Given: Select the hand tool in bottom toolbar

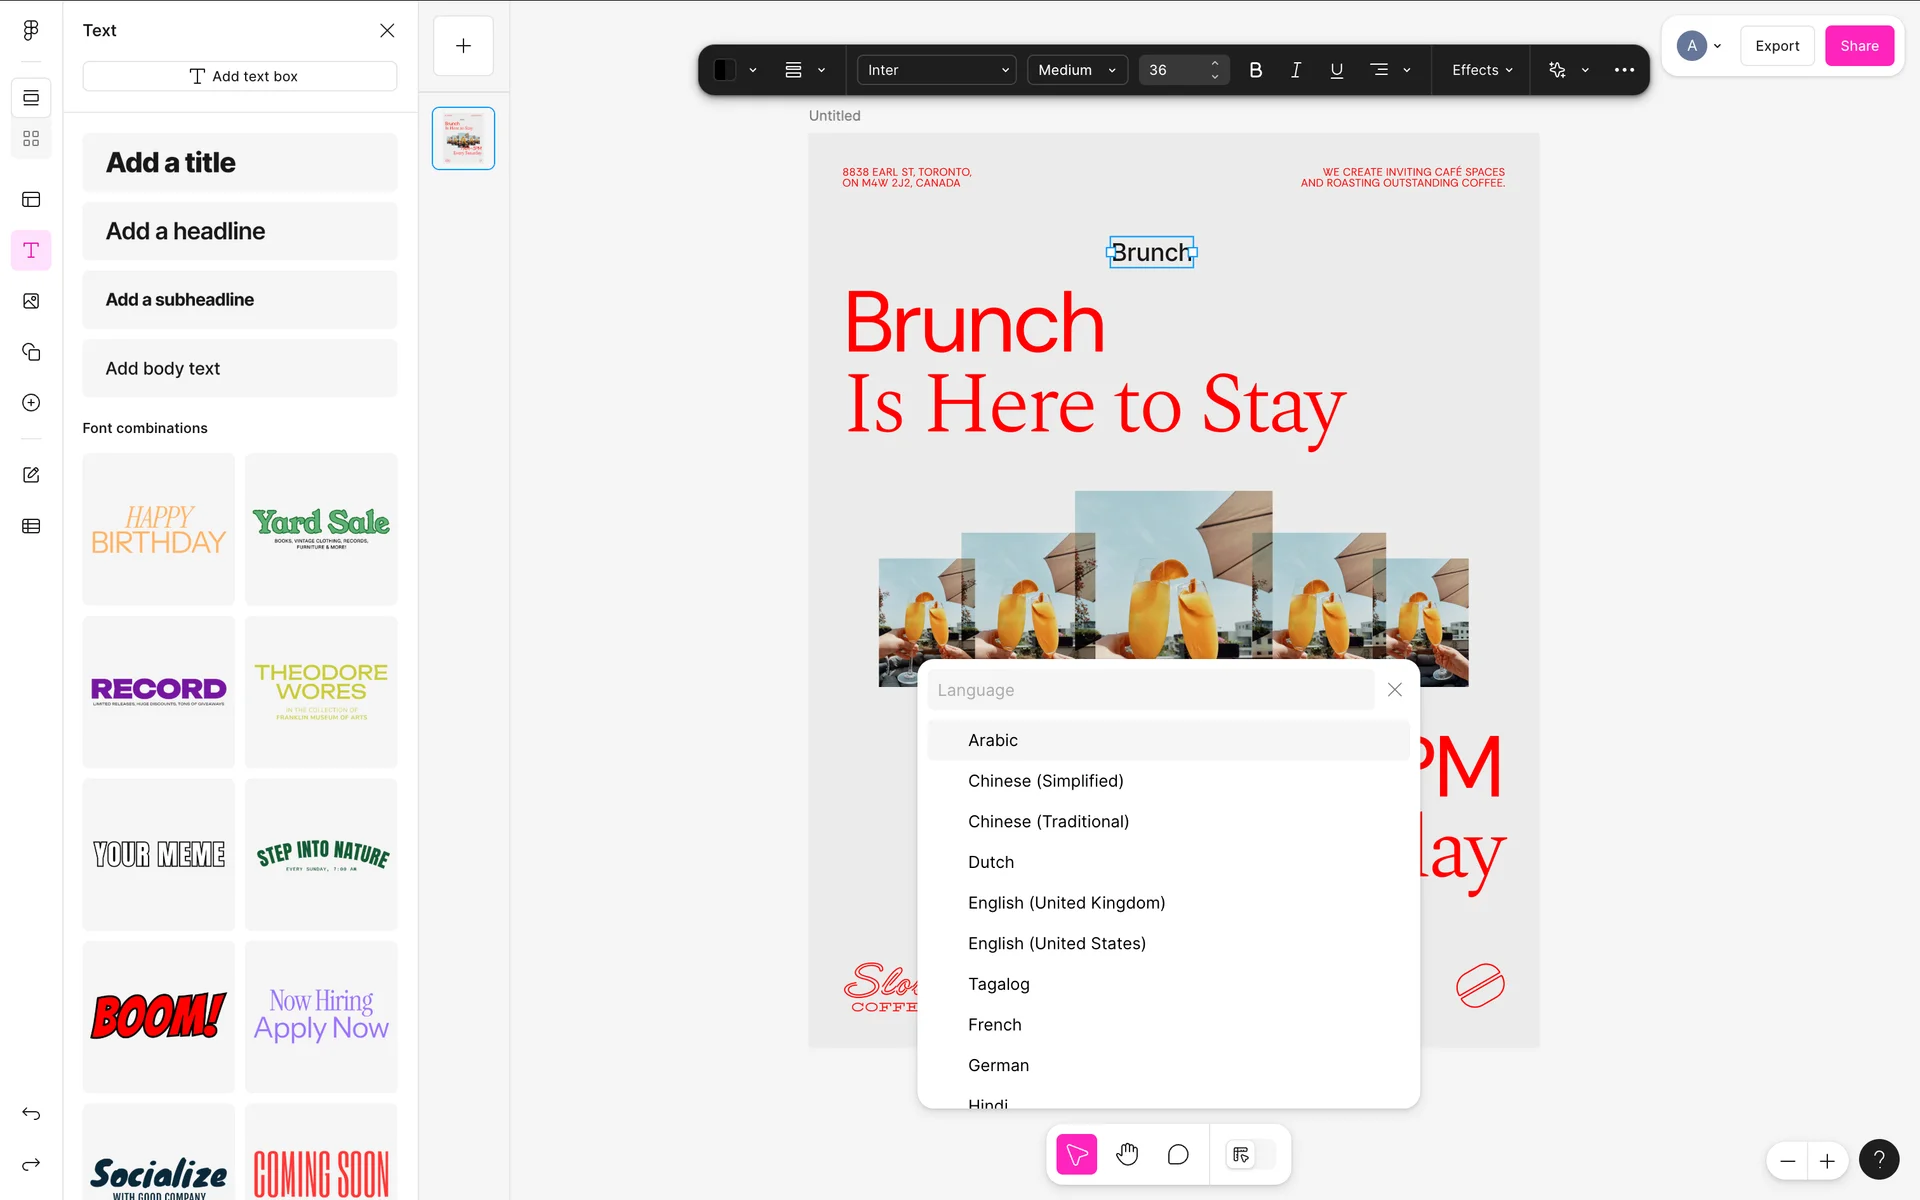Looking at the screenshot, I should (1127, 1155).
